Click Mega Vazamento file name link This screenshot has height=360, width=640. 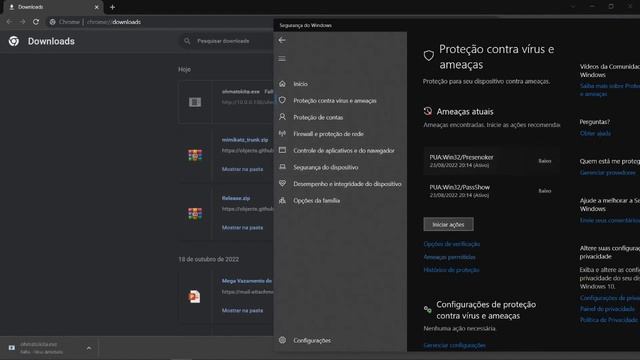[247, 281]
